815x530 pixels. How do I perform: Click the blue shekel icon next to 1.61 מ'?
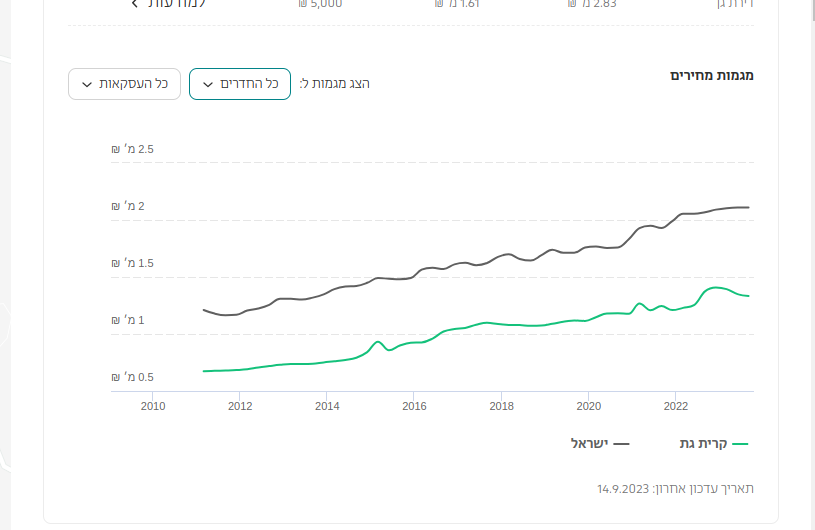pyautogui.click(x=439, y=4)
